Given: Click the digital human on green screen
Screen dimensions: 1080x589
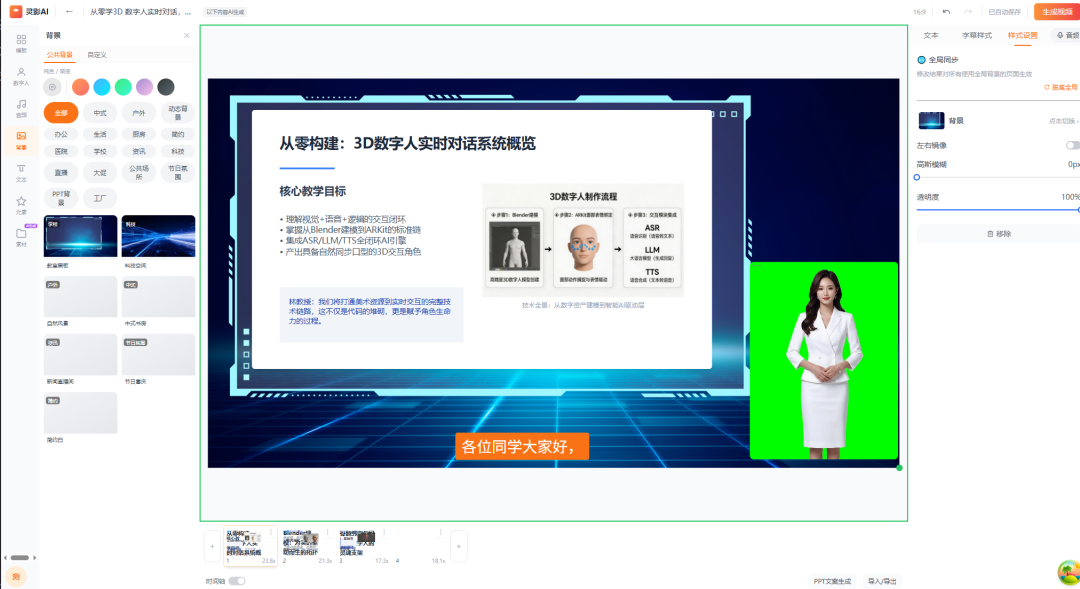Looking at the screenshot, I should click(824, 361).
